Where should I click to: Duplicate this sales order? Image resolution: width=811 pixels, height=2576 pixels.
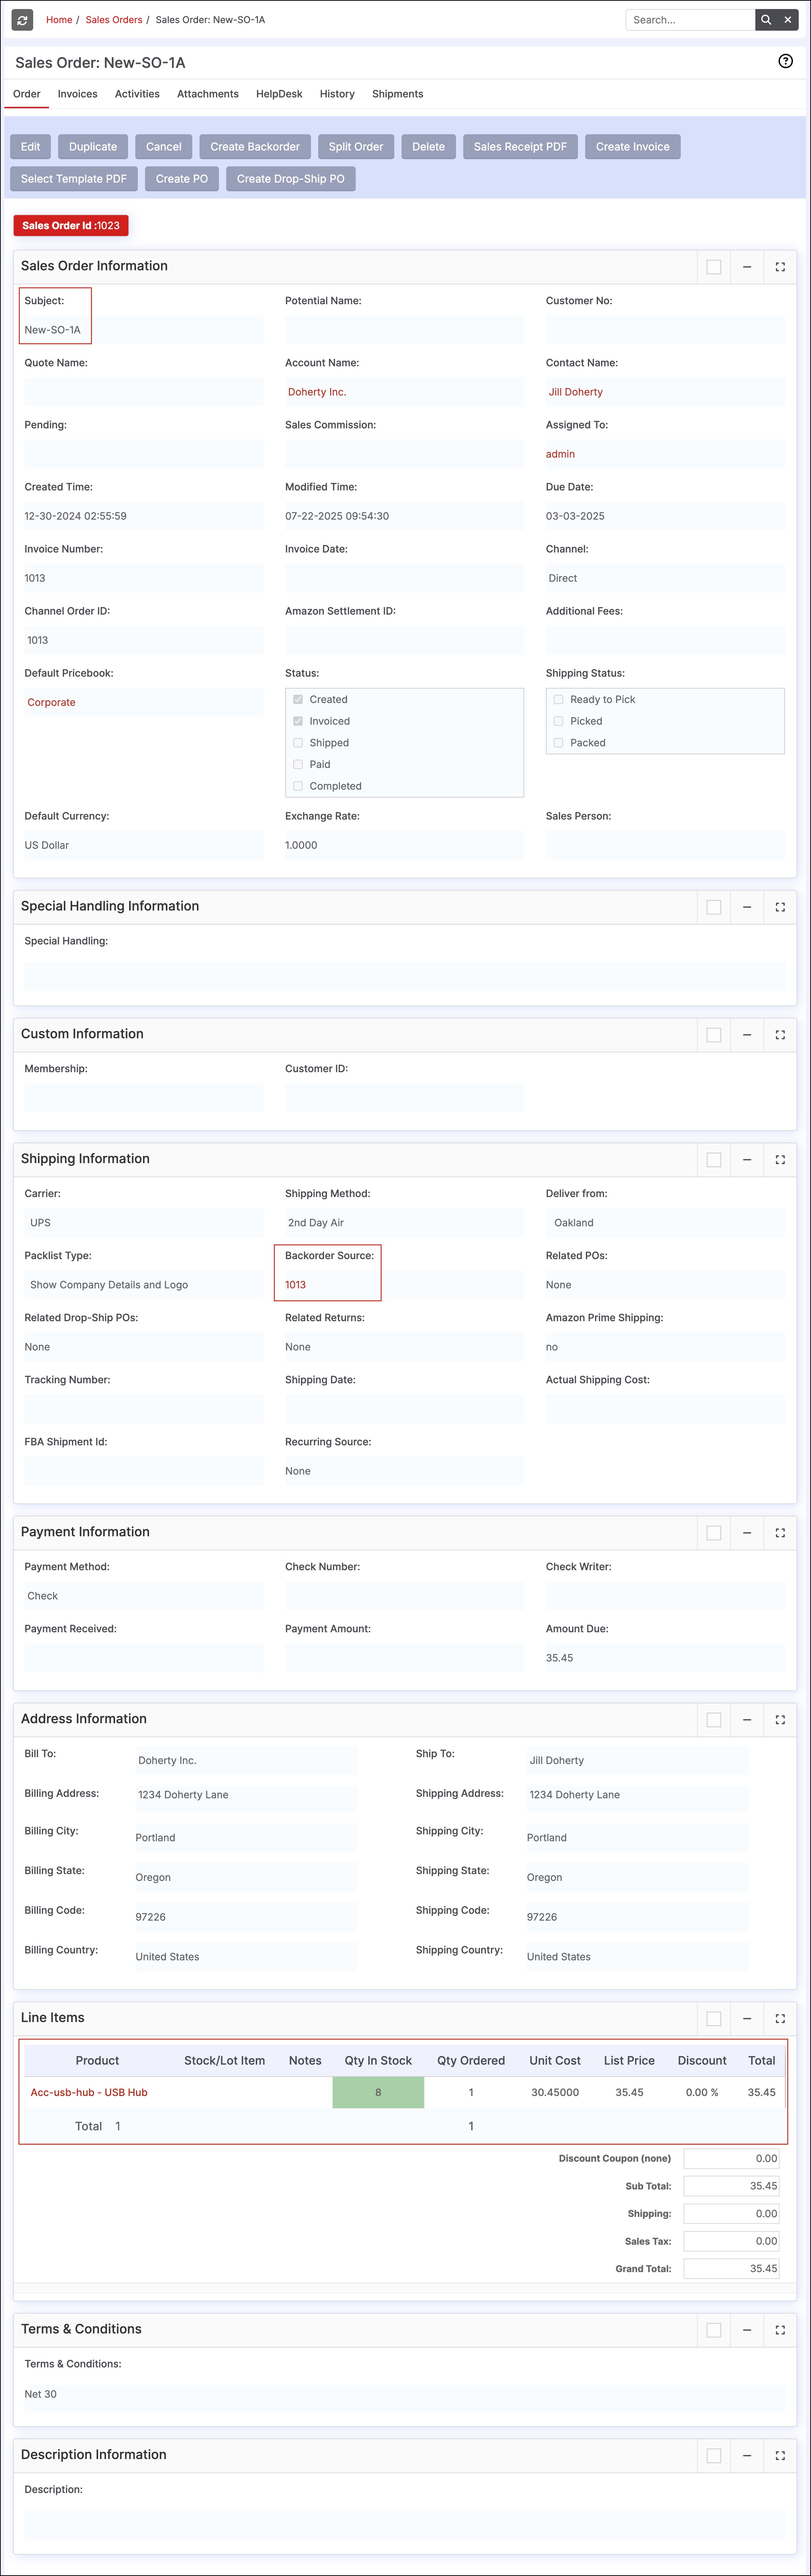(93, 147)
